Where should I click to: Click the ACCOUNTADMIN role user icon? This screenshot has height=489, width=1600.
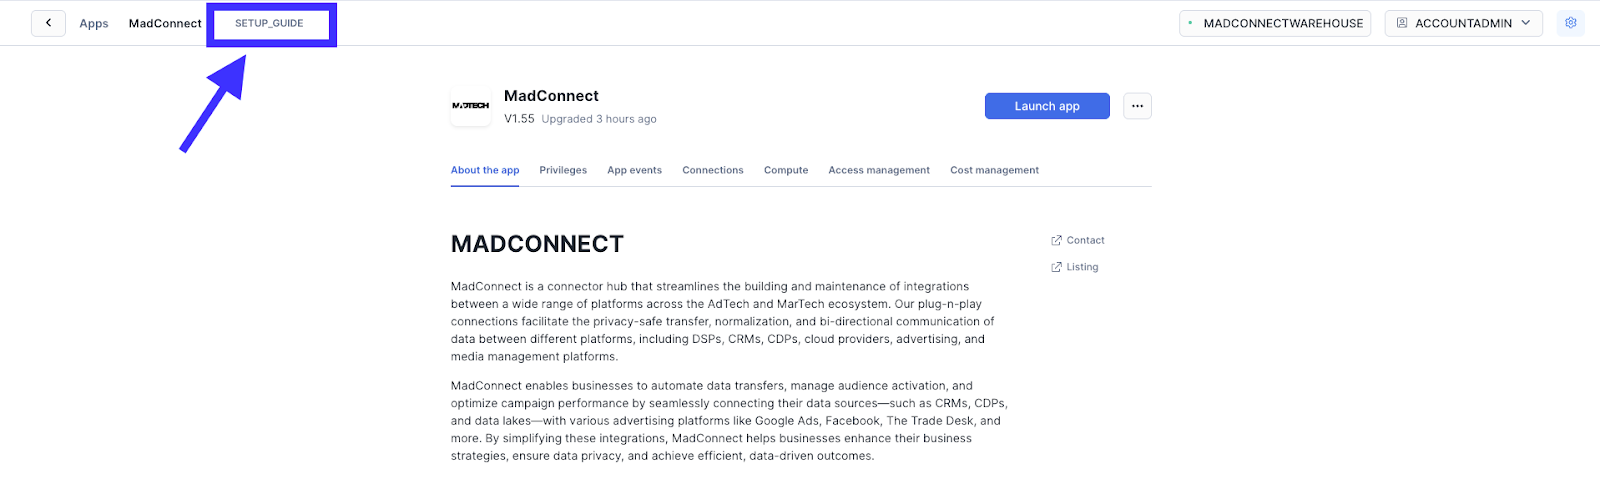pos(1402,23)
